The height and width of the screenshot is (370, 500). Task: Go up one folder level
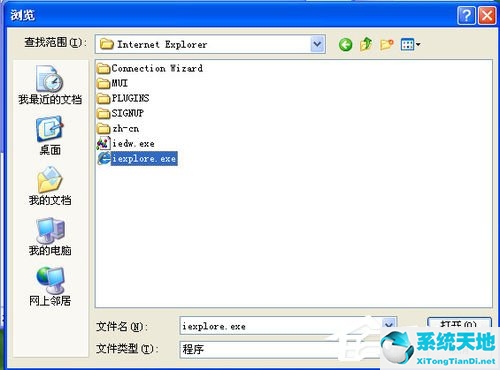click(x=366, y=44)
